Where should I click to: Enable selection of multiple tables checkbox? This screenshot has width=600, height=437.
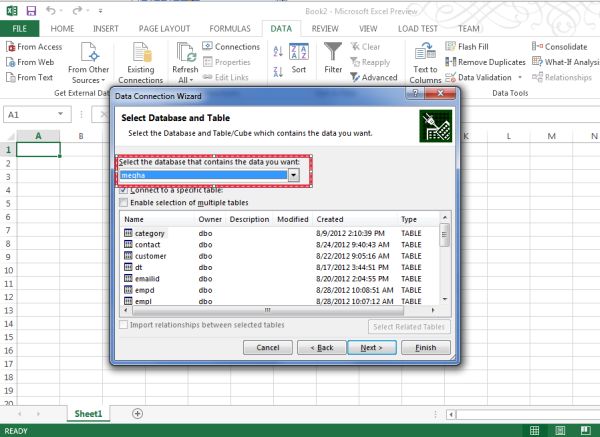(123, 202)
